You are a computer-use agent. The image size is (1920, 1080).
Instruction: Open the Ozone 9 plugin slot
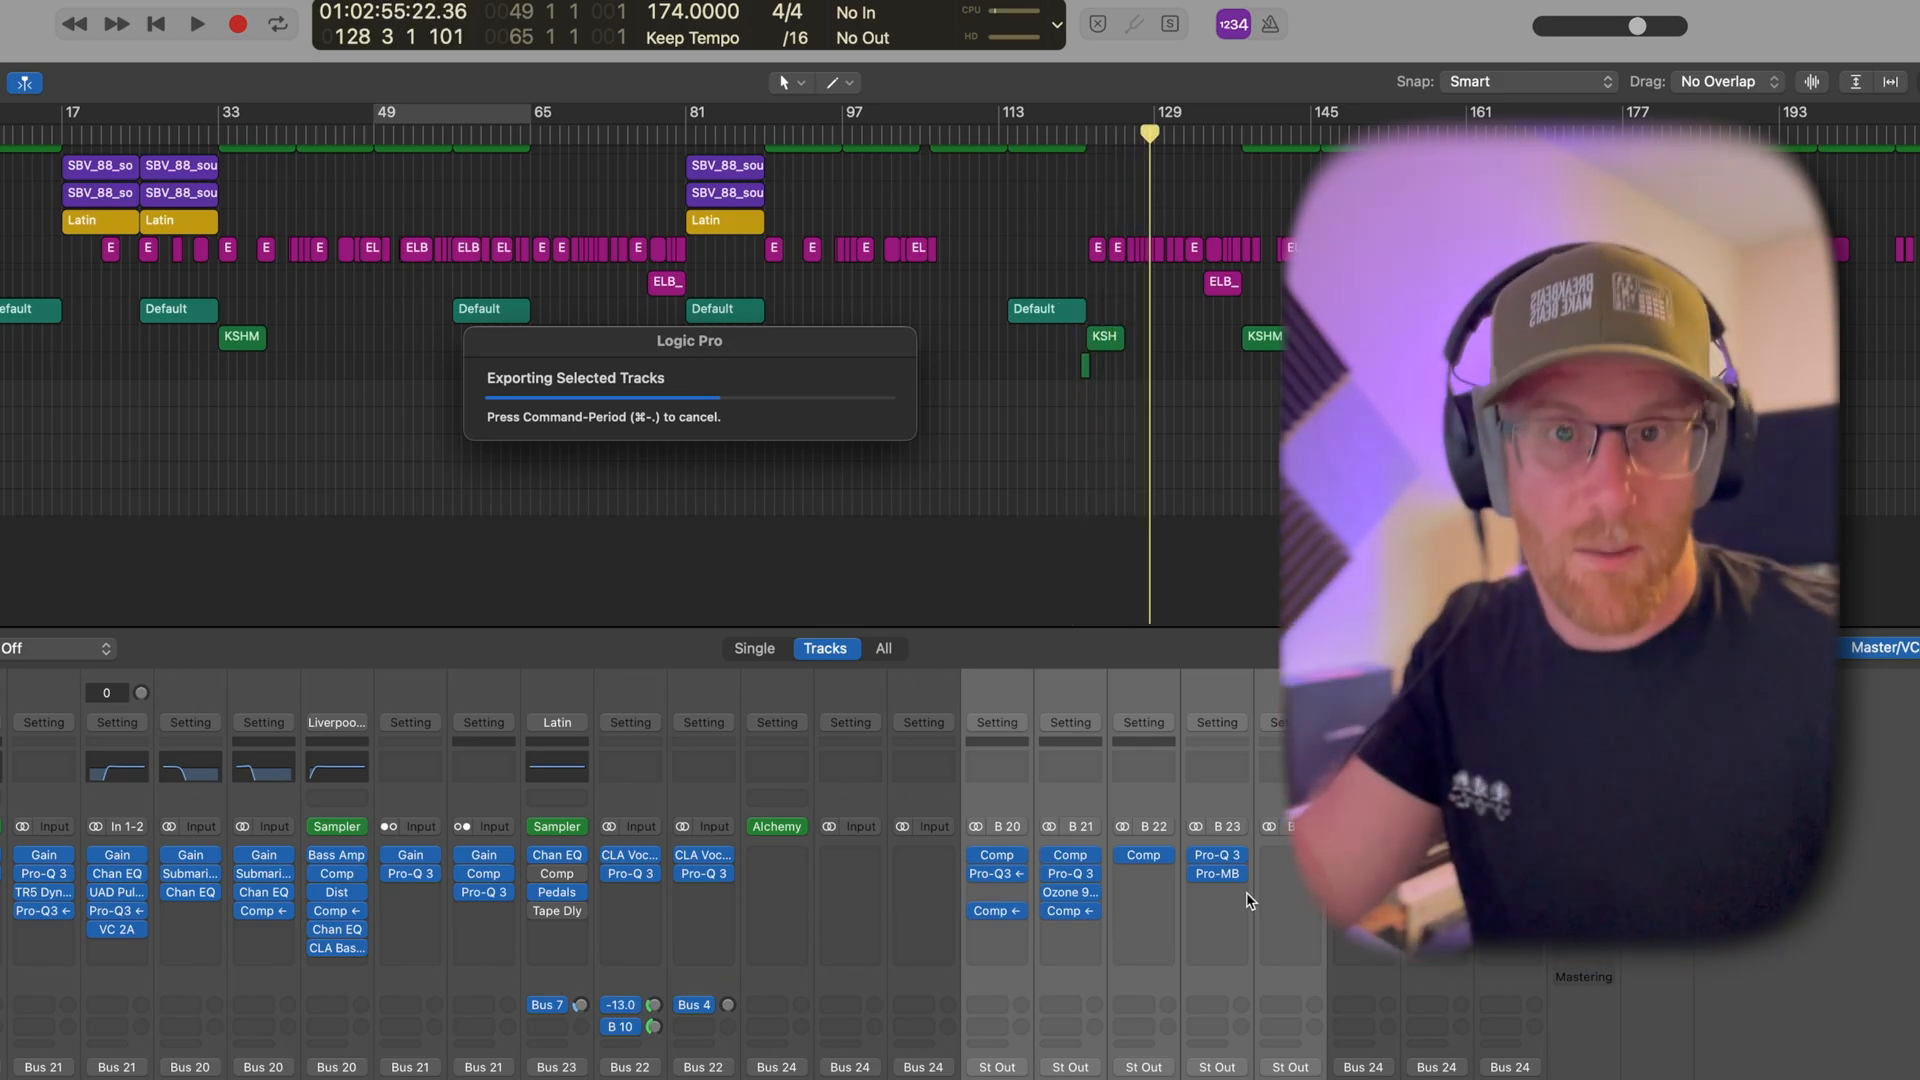1070,892
